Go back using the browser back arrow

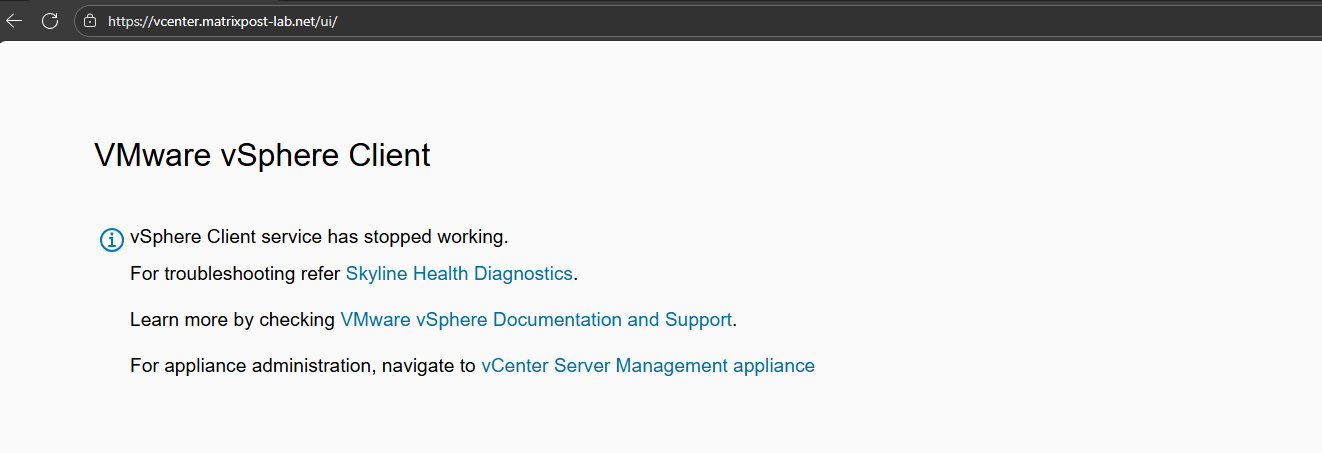14,20
